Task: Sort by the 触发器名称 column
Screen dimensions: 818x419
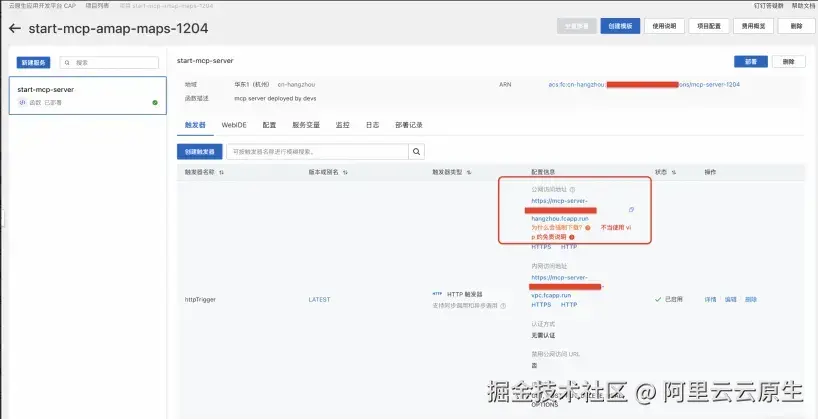Action: tap(222, 172)
